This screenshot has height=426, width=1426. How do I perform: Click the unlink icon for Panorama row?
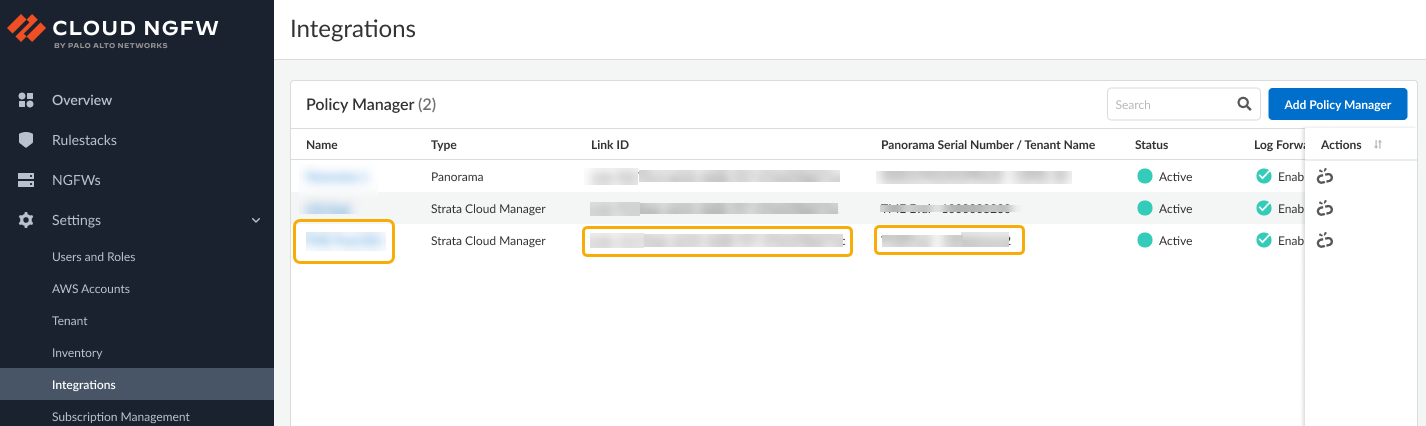(x=1326, y=177)
